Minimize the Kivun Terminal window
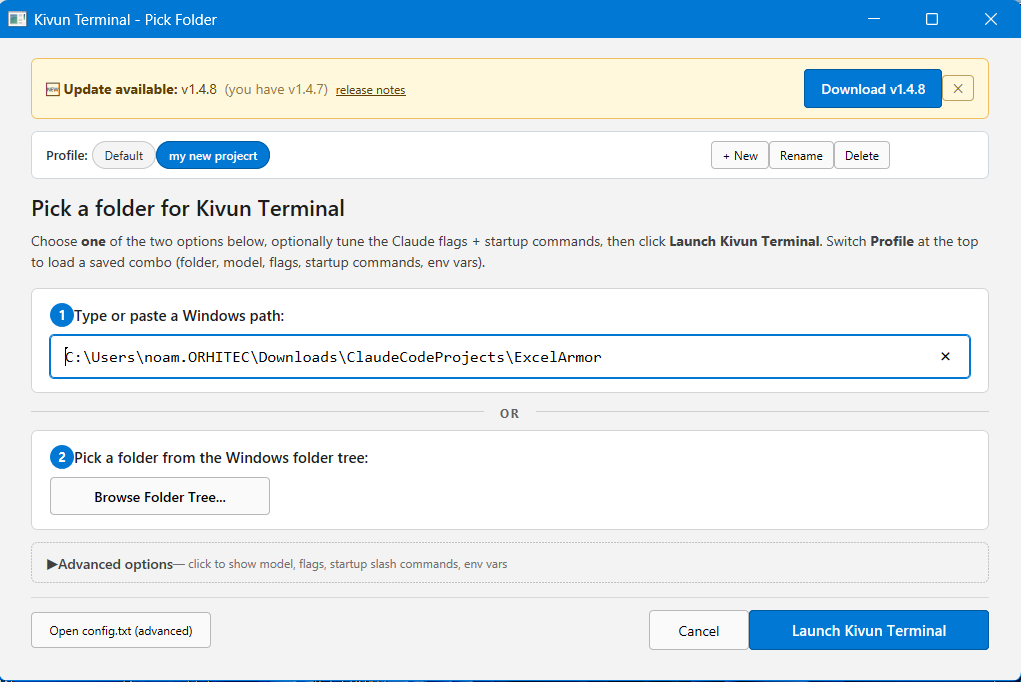Image resolution: width=1021 pixels, height=682 pixels. [x=874, y=19]
